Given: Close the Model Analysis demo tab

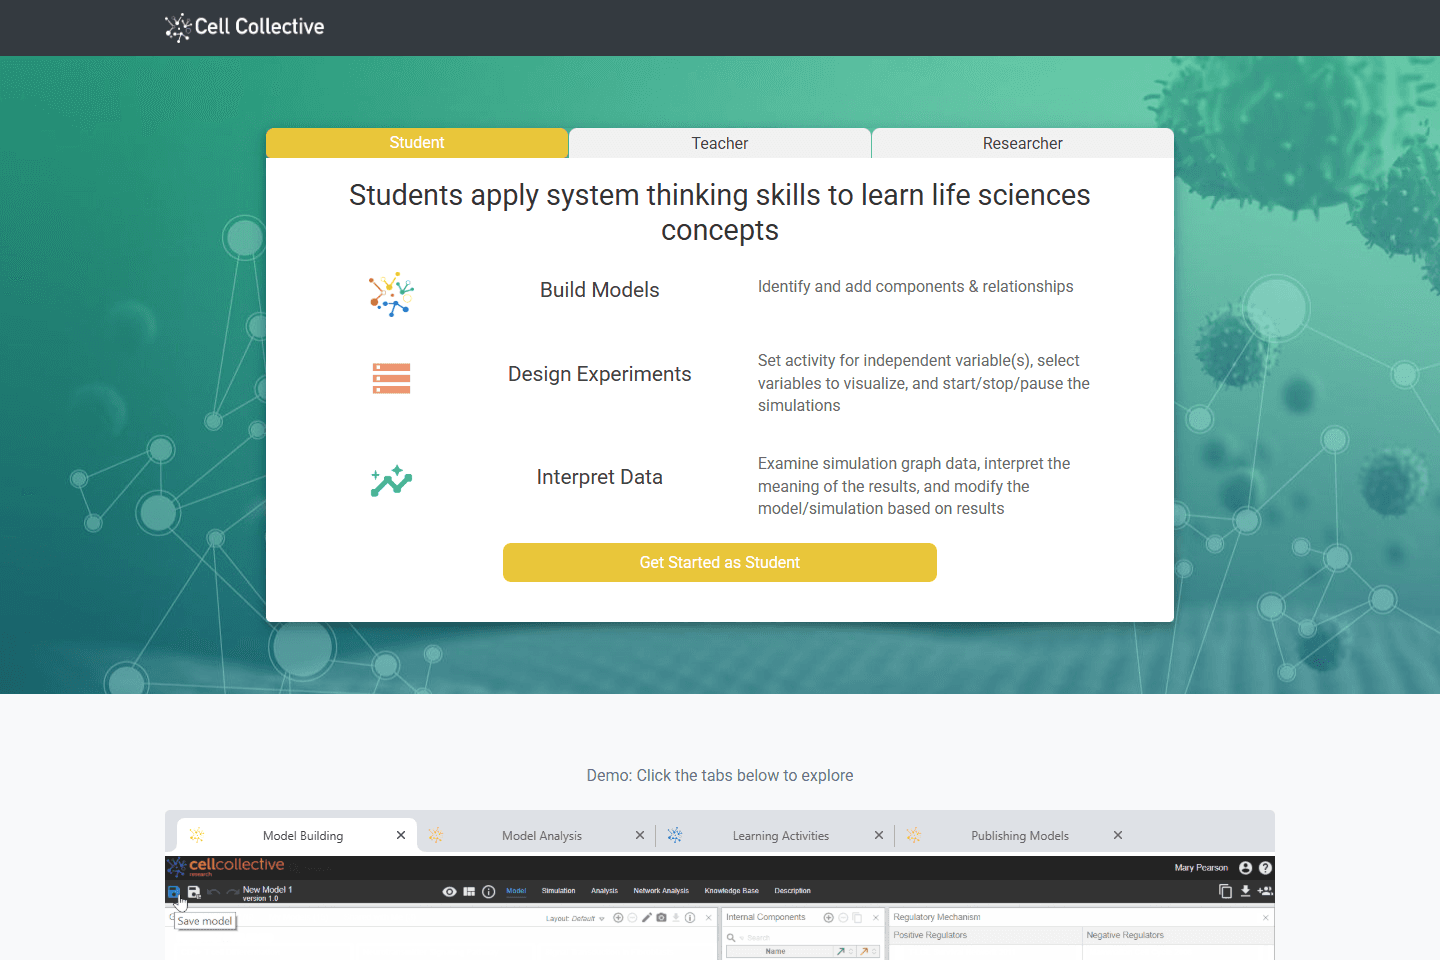Looking at the screenshot, I should (640, 835).
